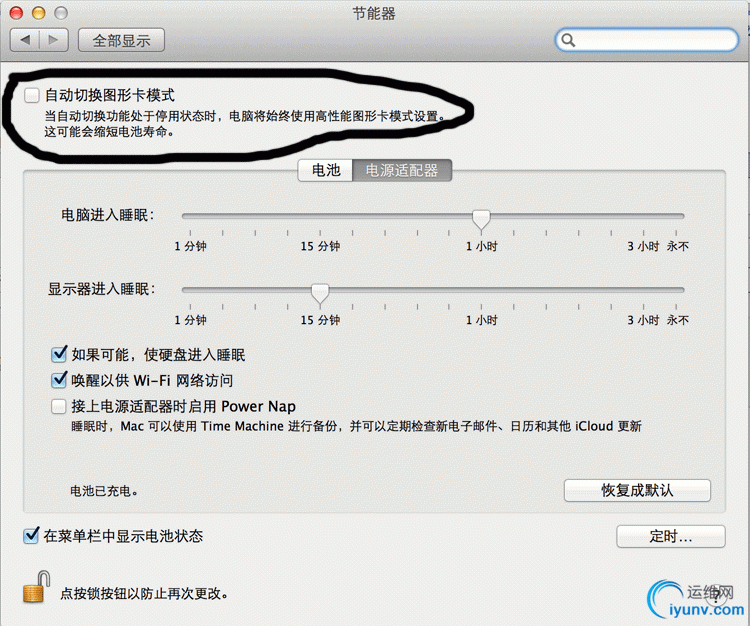Click the Power Nap Time Machine description
The height and width of the screenshot is (626, 750).
[x=356, y=426]
